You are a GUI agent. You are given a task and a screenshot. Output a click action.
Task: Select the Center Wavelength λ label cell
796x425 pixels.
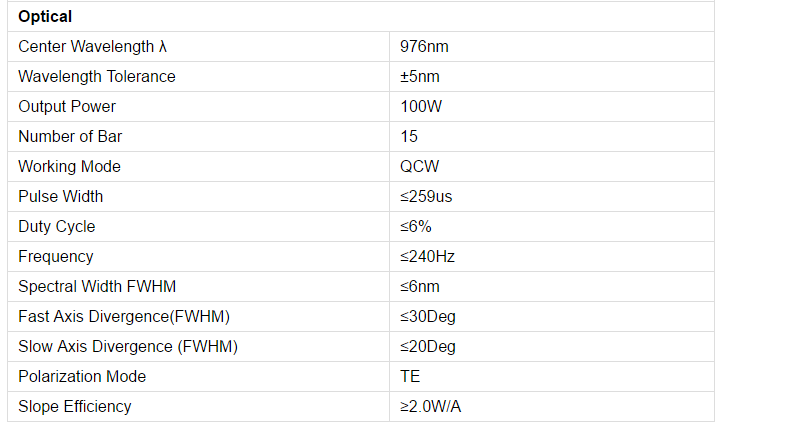tap(85, 47)
